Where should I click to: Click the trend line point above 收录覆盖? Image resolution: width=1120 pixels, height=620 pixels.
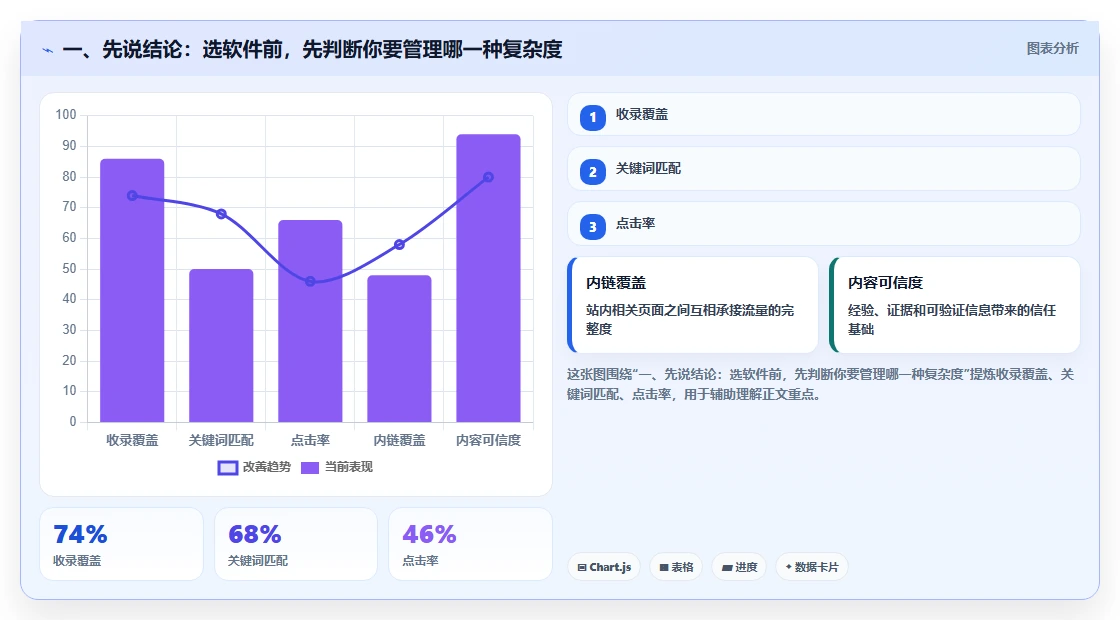(132, 196)
